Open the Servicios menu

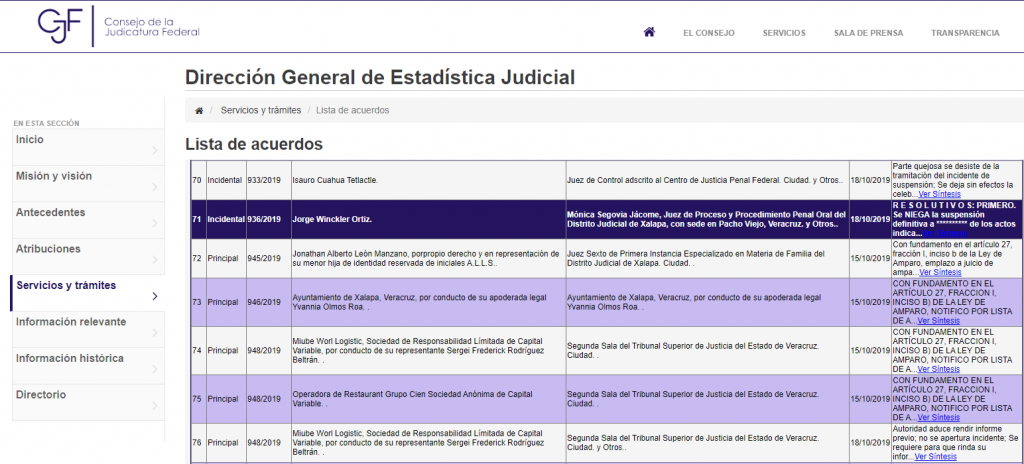784,33
